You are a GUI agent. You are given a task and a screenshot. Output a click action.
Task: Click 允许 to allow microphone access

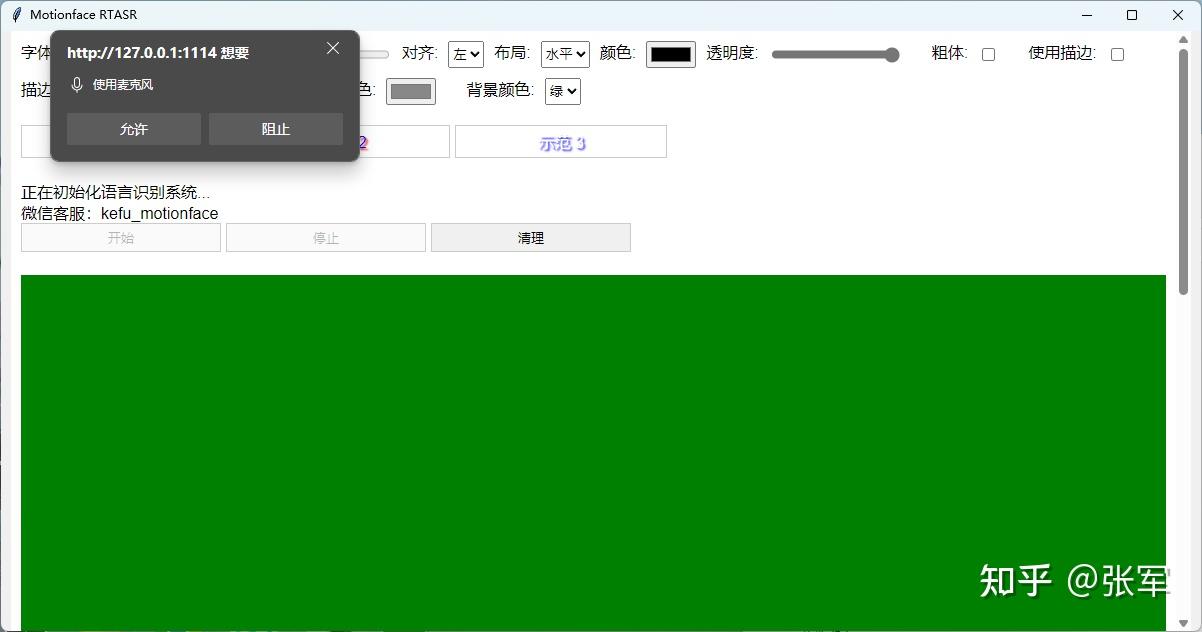click(133, 128)
